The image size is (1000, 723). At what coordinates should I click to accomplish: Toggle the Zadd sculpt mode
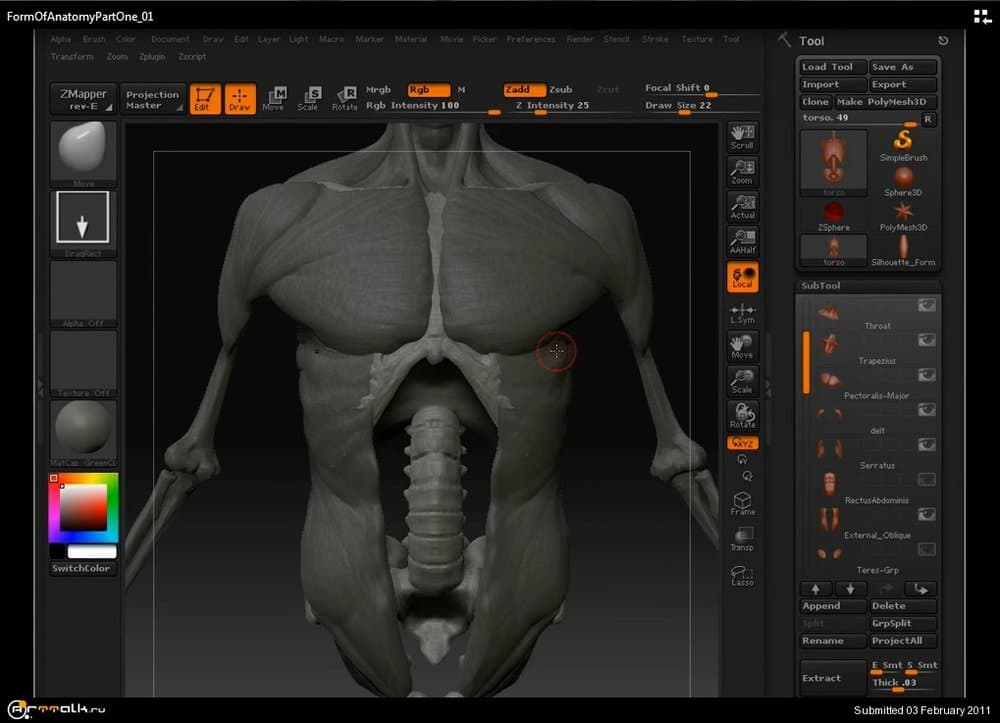[x=524, y=90]
